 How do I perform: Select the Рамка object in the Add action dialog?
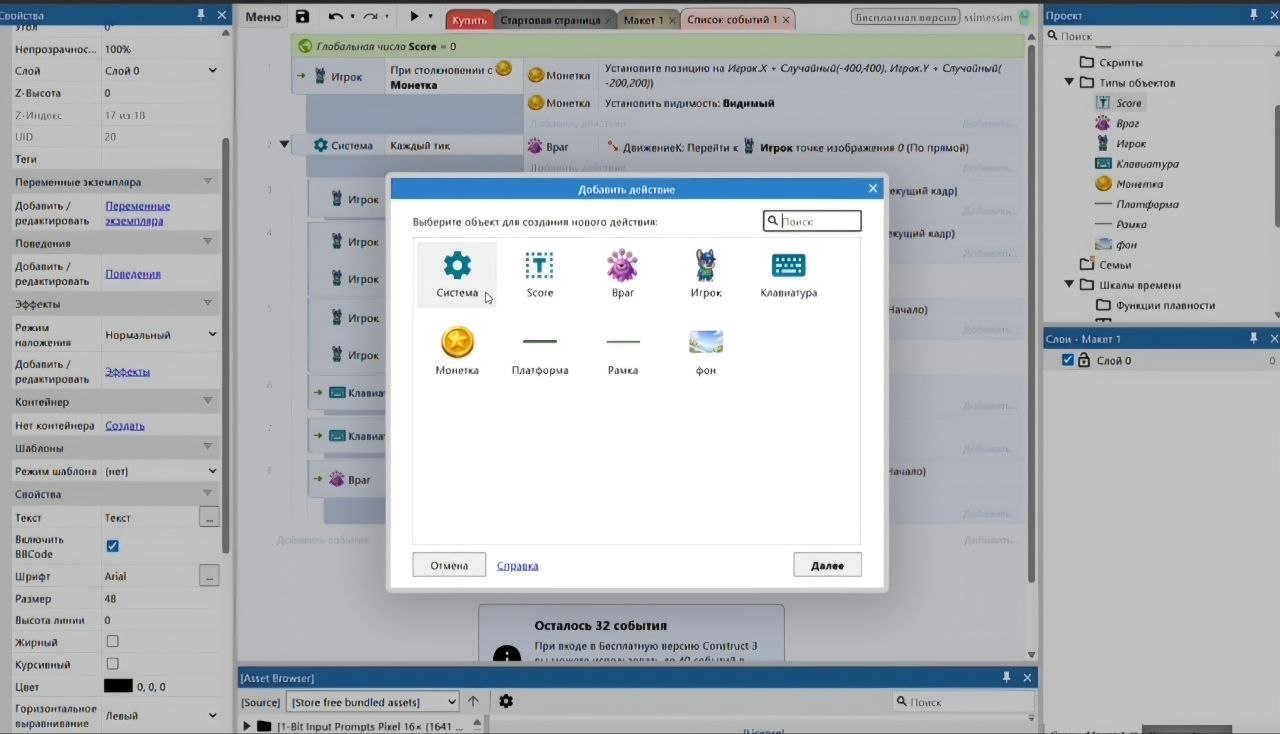click(622, 351)
